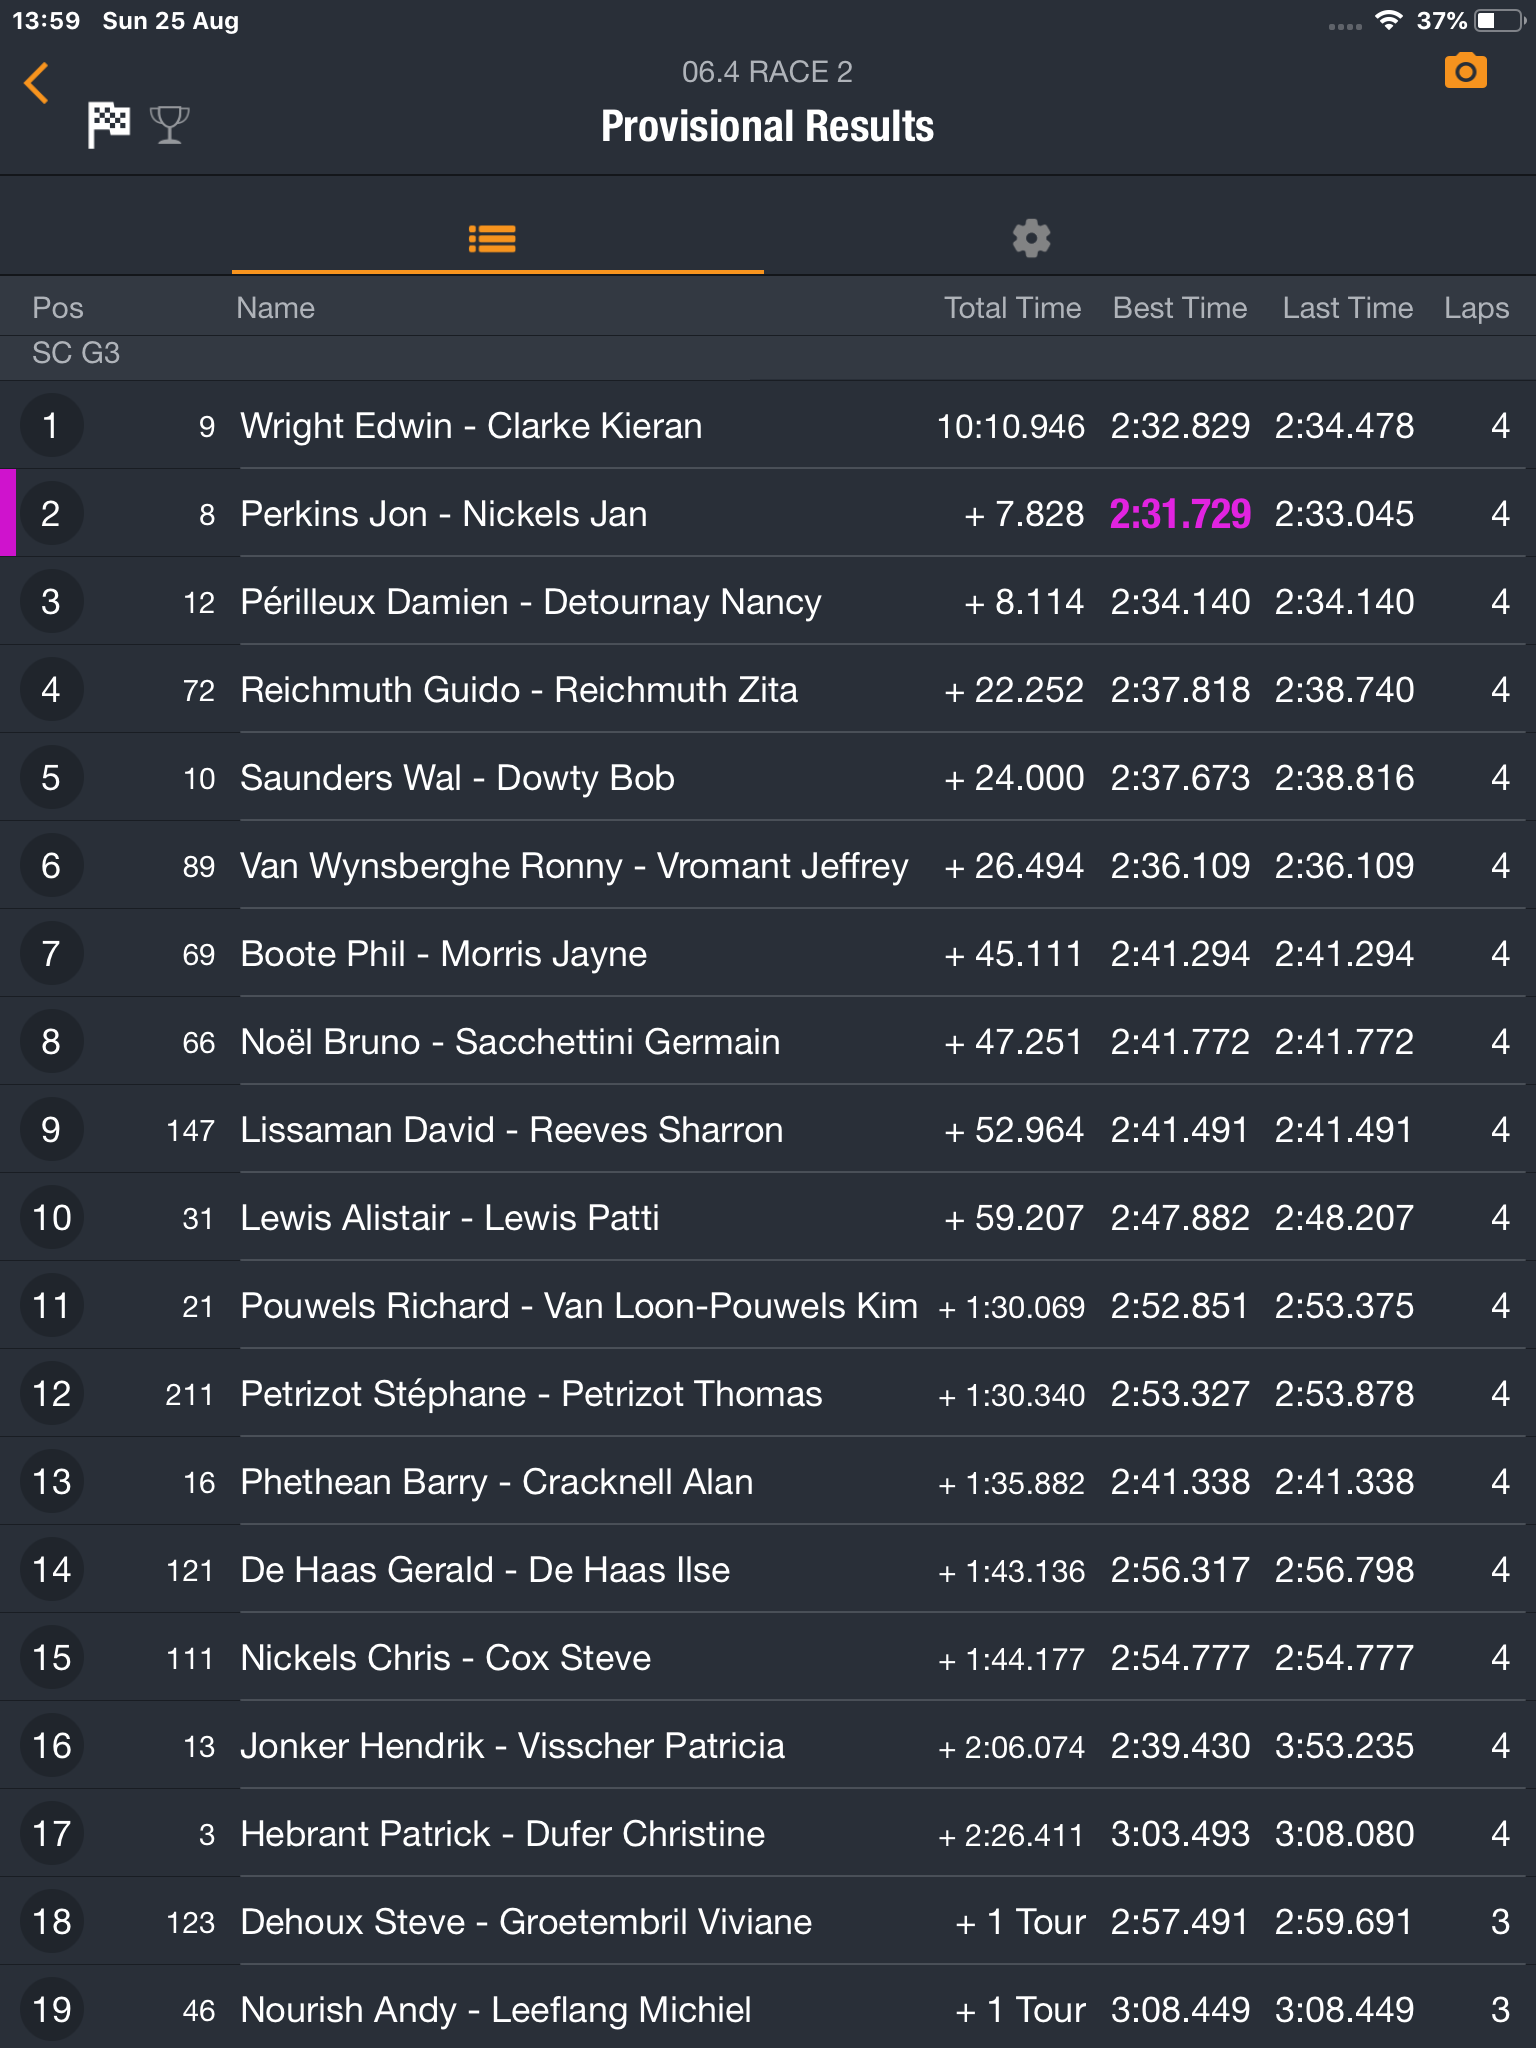
Task: Select position 15 badge for Nickels Chris
Action: (51, 1658)
